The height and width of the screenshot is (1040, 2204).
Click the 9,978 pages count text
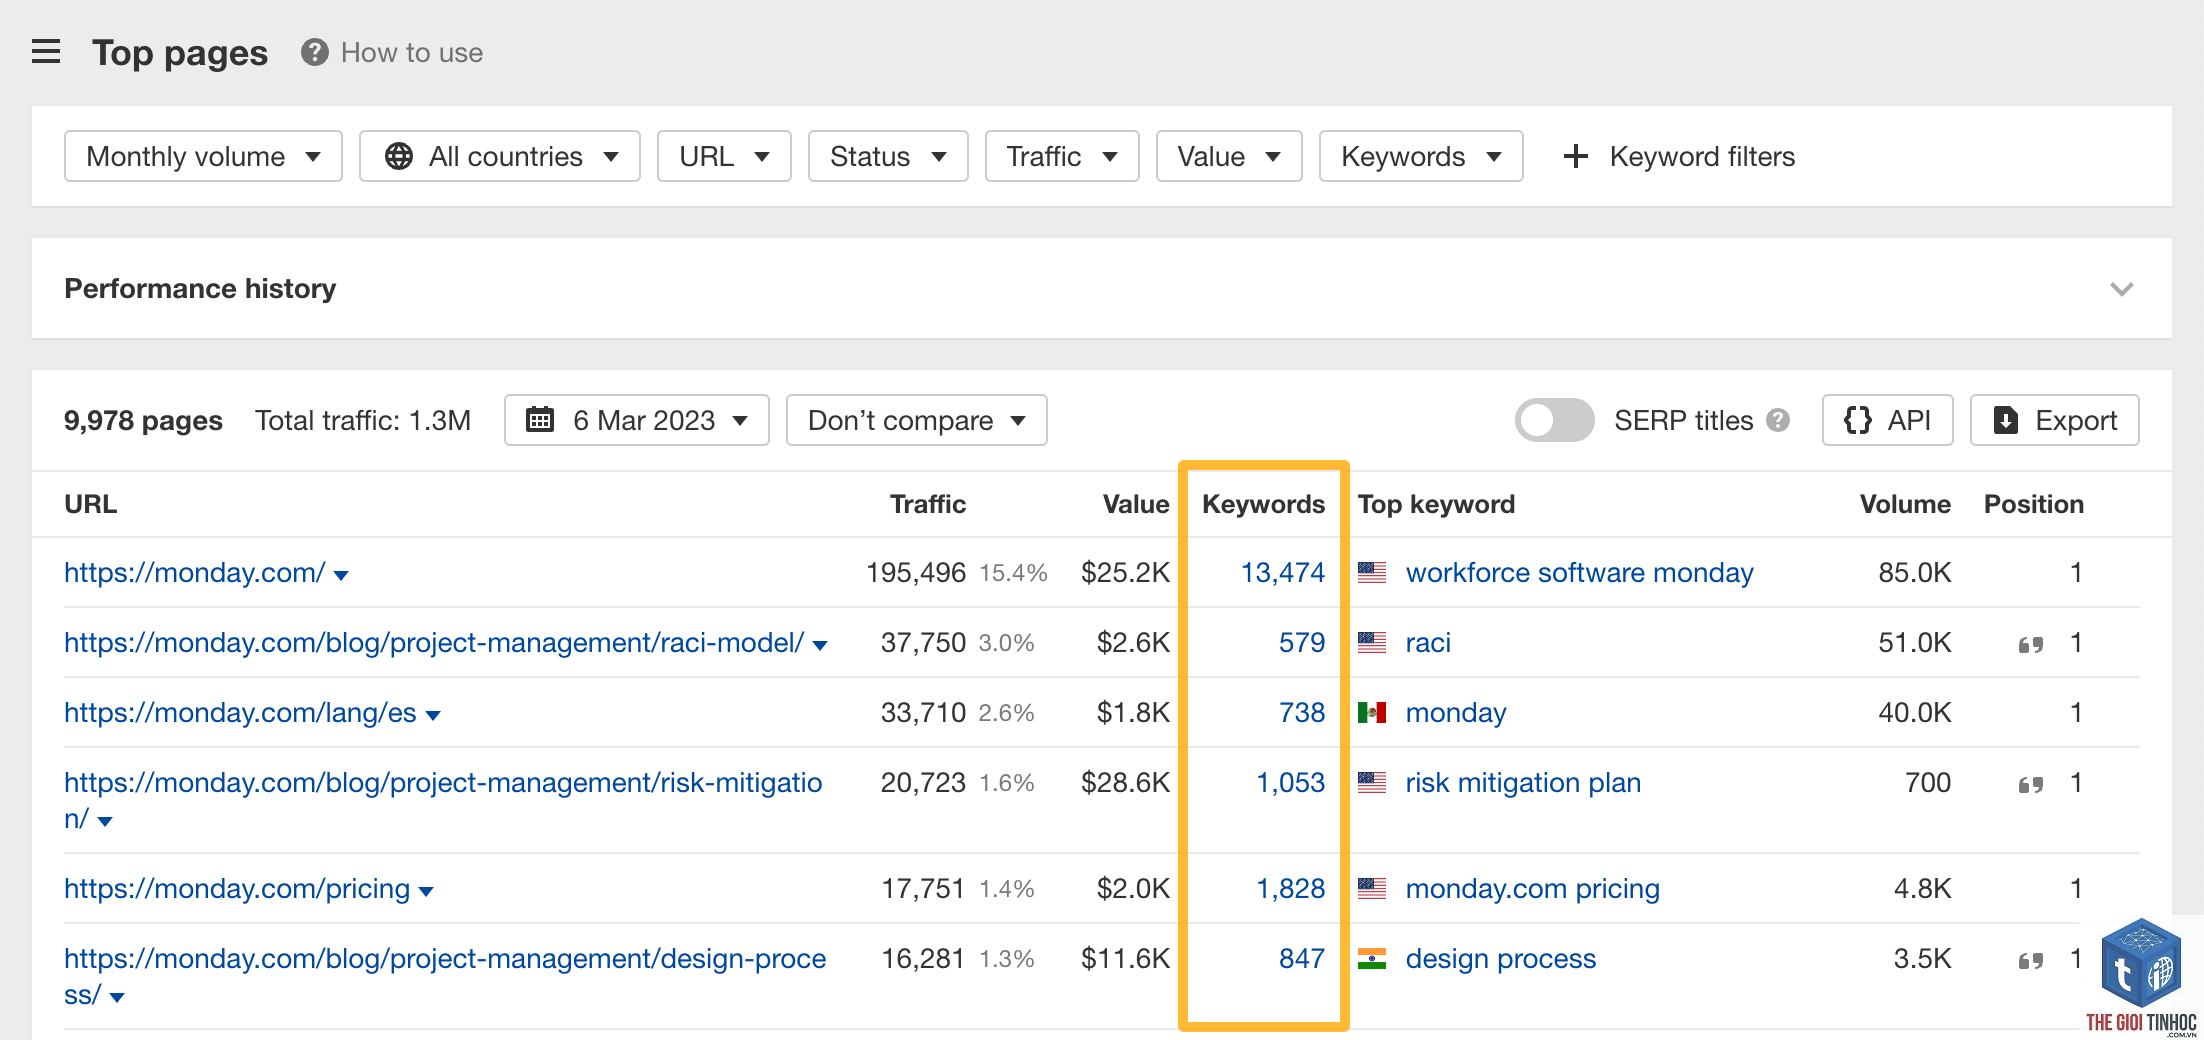(x=143, y=420)
